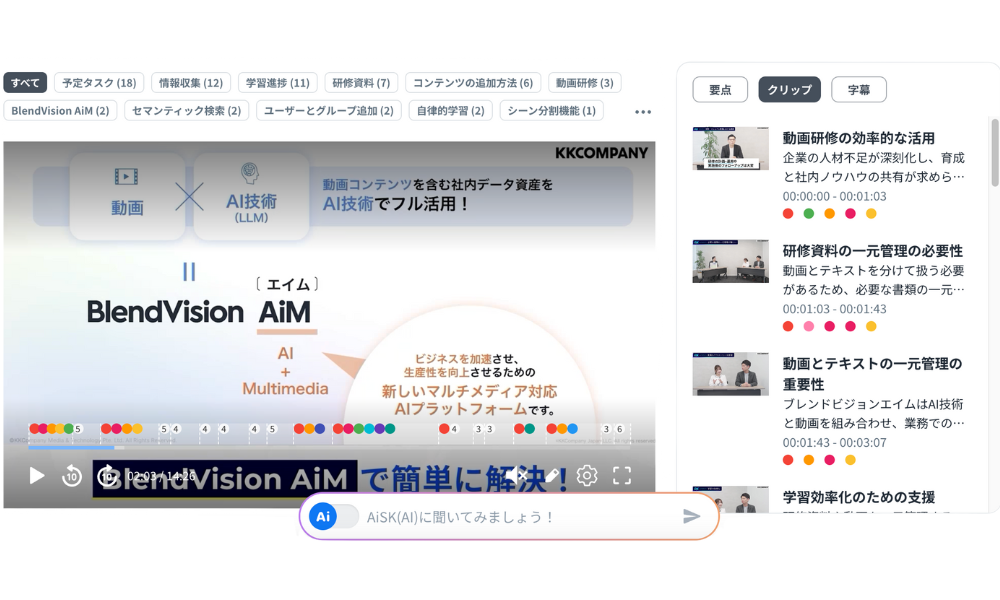The image size is (1000, 600).
Task: Click timestamp 00:01:03 - 00:01:43
Action: click(834, 309)
